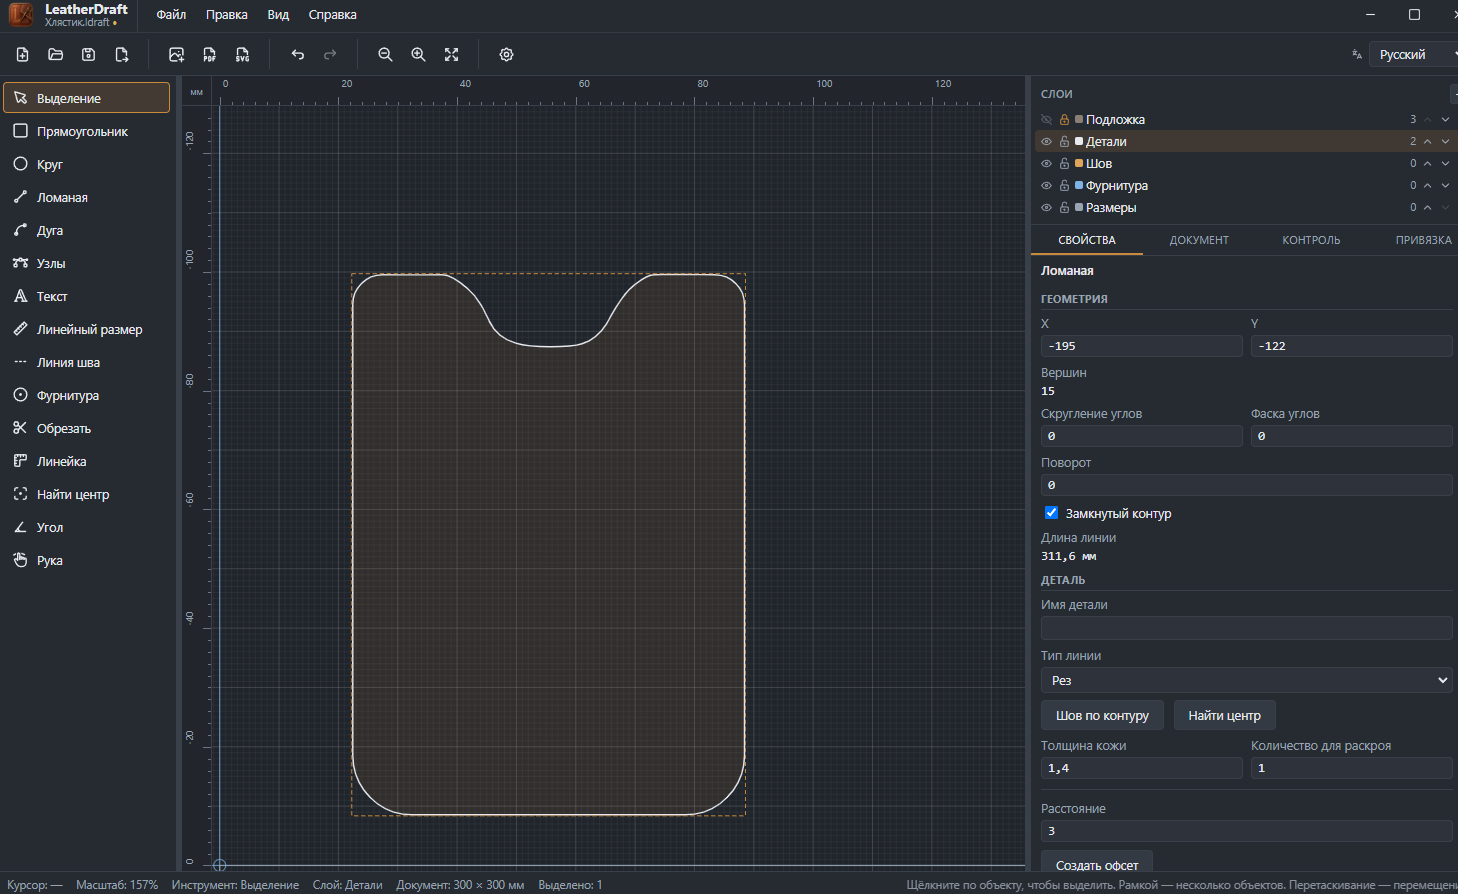The image size is (1458, 894).
Task: Unlock the Подложка layer
Action: coord(1064,119)
